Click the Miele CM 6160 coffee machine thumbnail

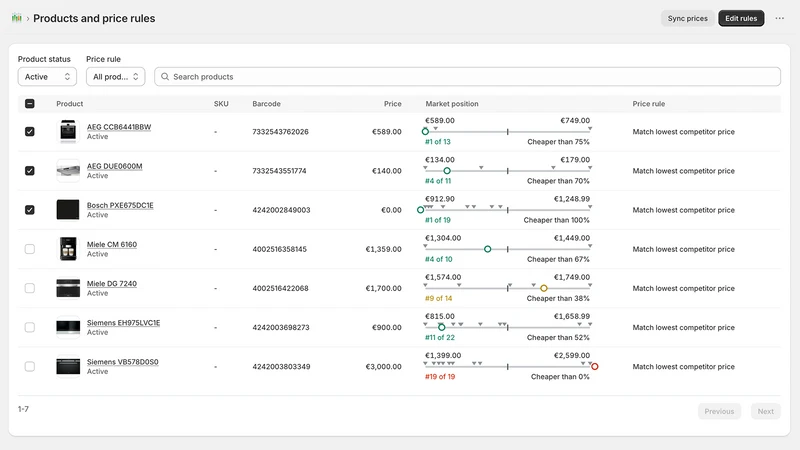68,249
